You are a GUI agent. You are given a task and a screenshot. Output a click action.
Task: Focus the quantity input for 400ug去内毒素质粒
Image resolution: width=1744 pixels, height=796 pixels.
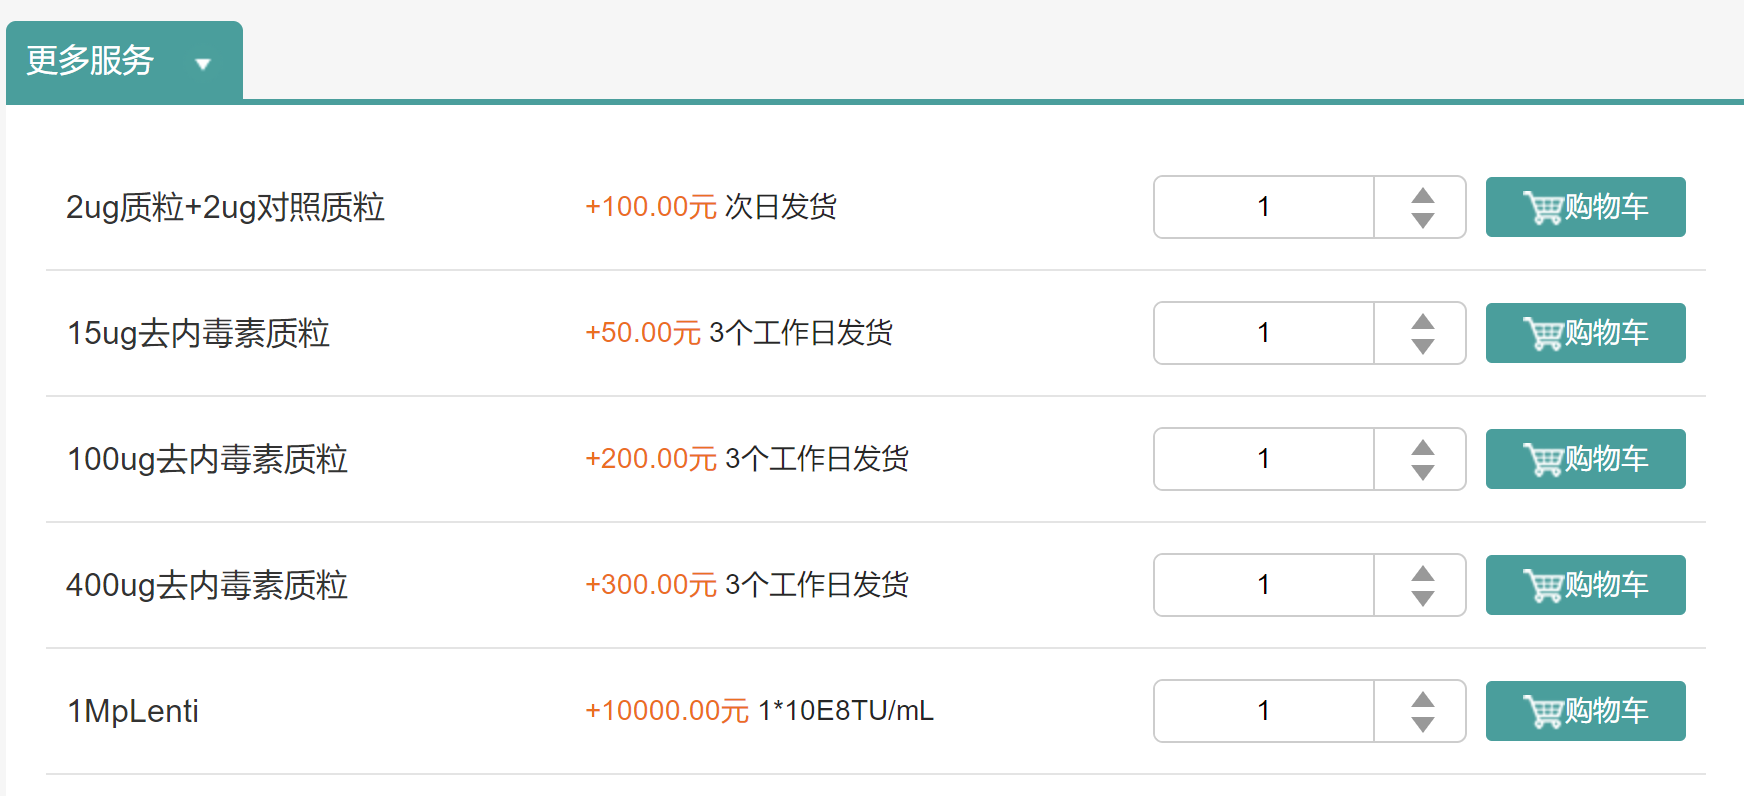pyautogui.click(x=1264, y=585)
